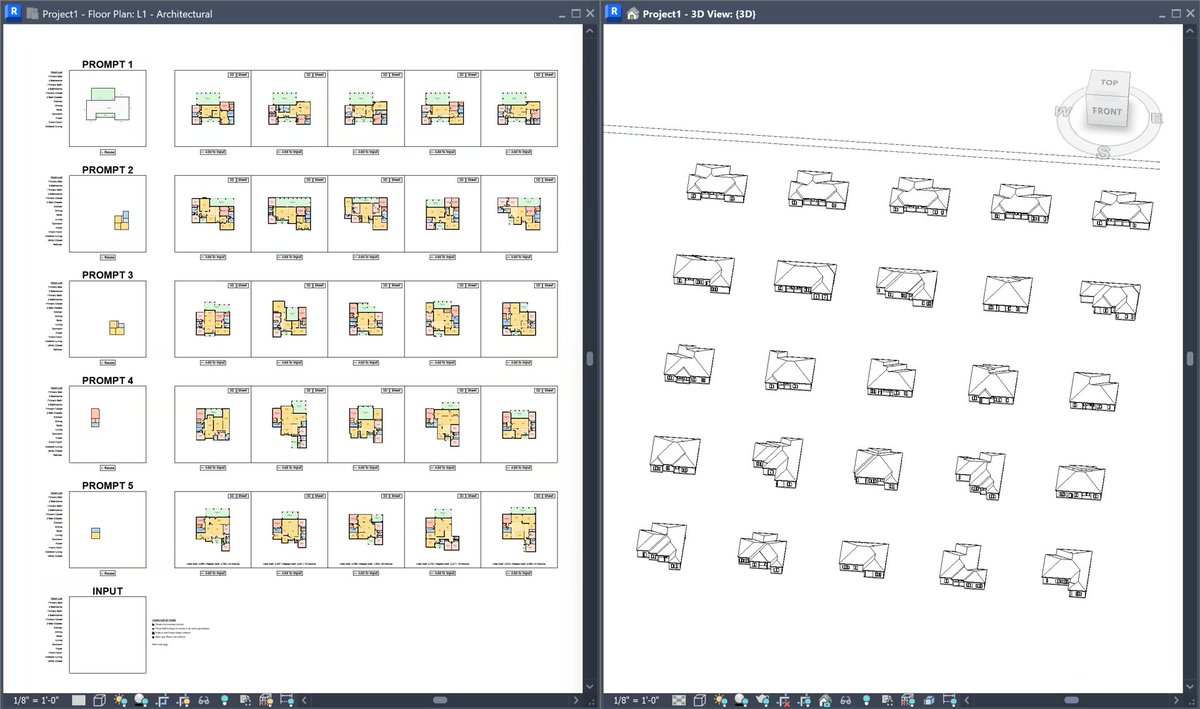
Task: Select the PROMPT 2 sketch with yellow and blue rooms
Action: pos(108,214)
